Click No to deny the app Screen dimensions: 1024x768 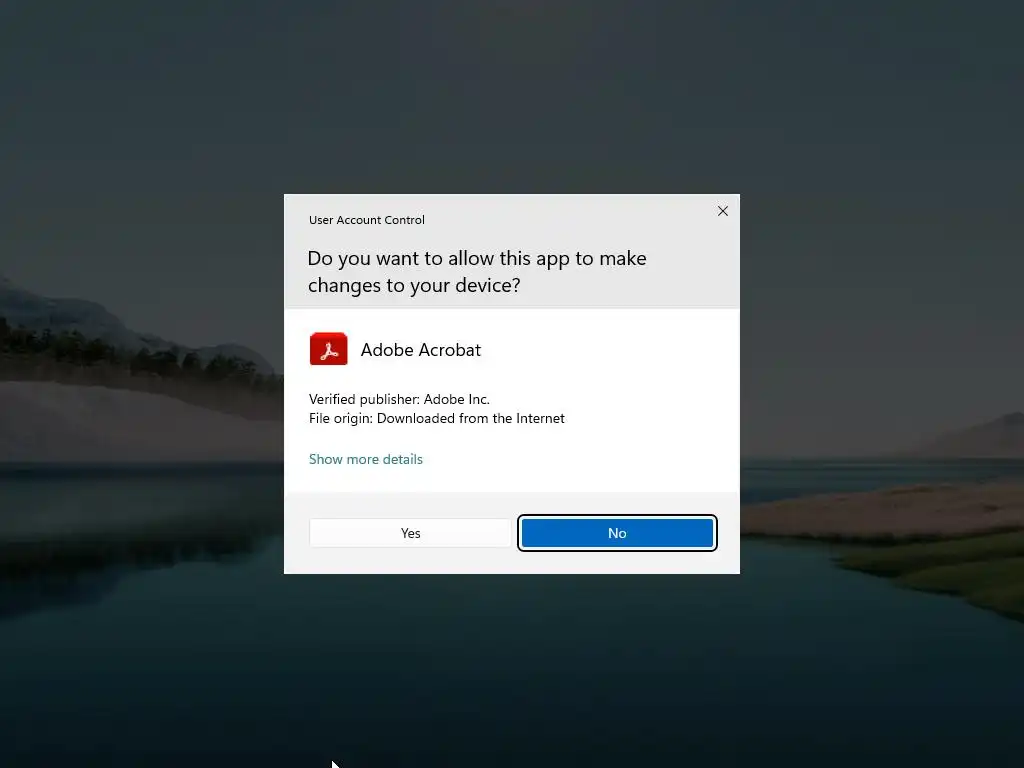[617, 533]
